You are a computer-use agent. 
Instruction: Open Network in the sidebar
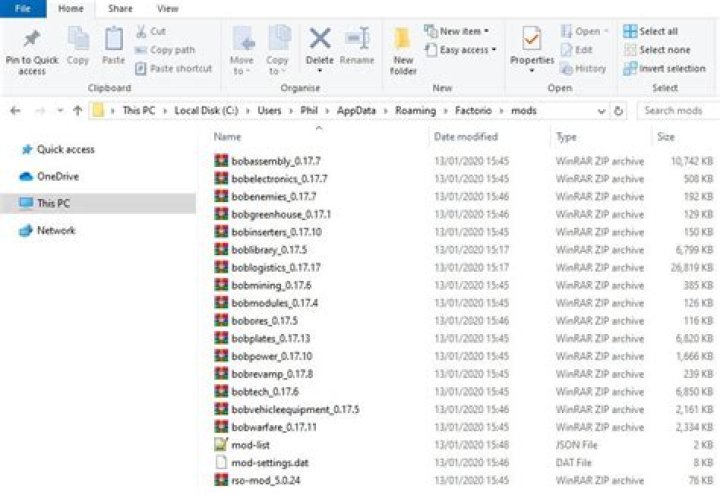pos(47,230)
